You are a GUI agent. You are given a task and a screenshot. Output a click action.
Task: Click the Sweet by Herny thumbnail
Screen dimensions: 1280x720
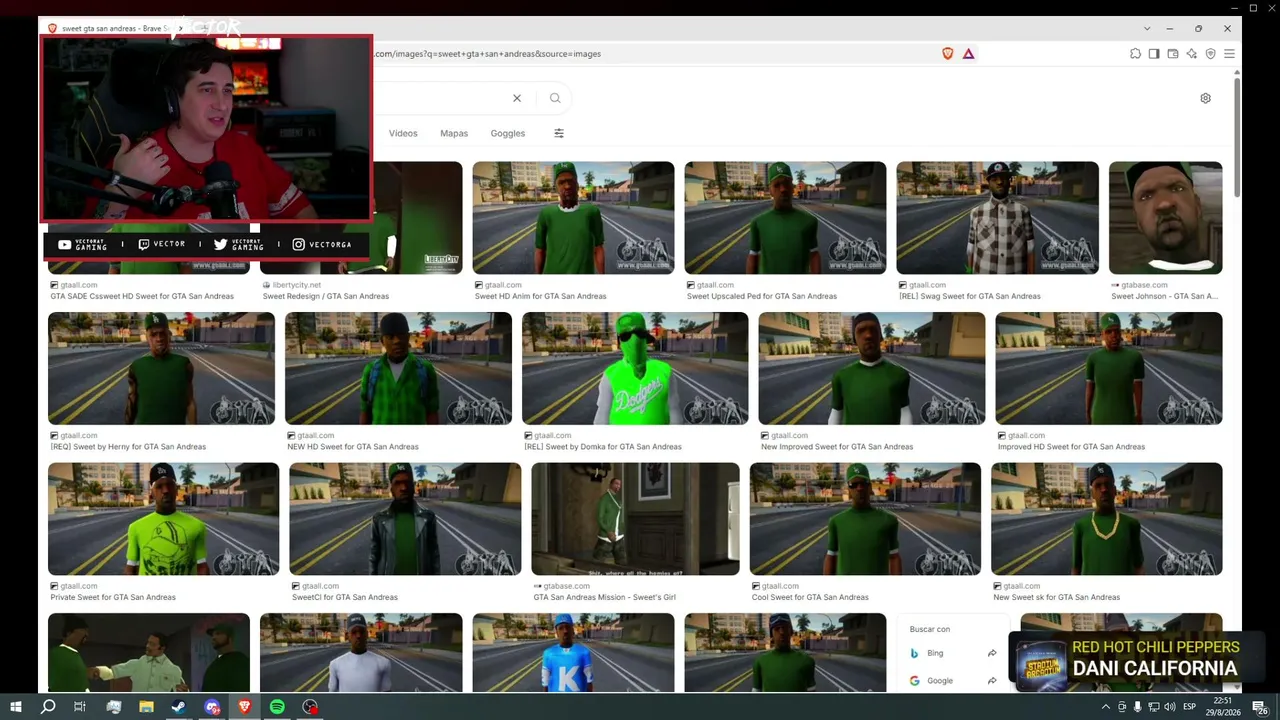pyautogui.click(x=161, y=369)
